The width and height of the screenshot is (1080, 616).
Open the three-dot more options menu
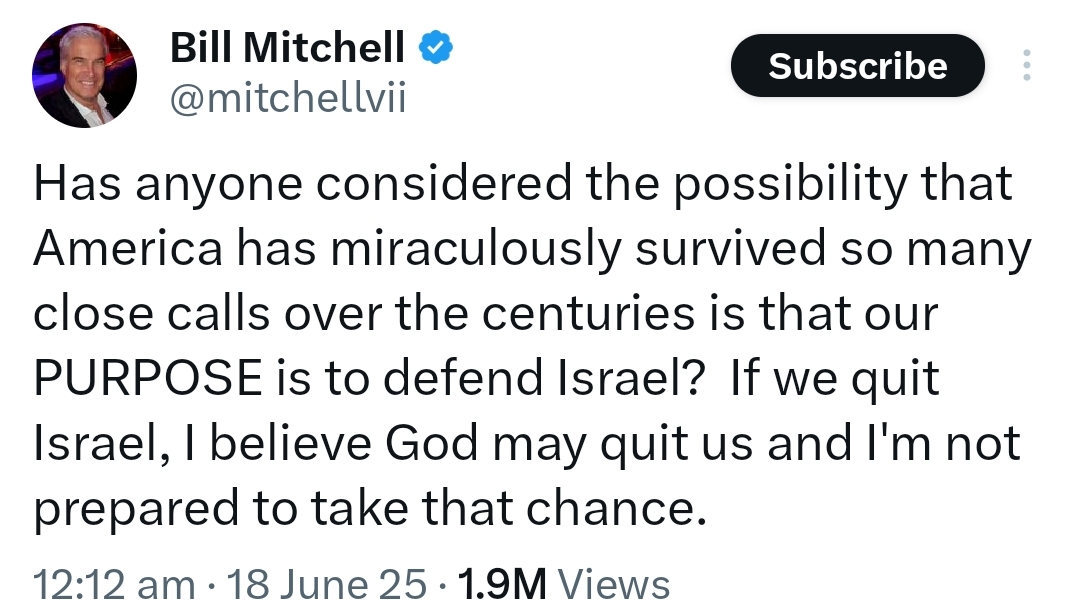(x=1026, y=65)
